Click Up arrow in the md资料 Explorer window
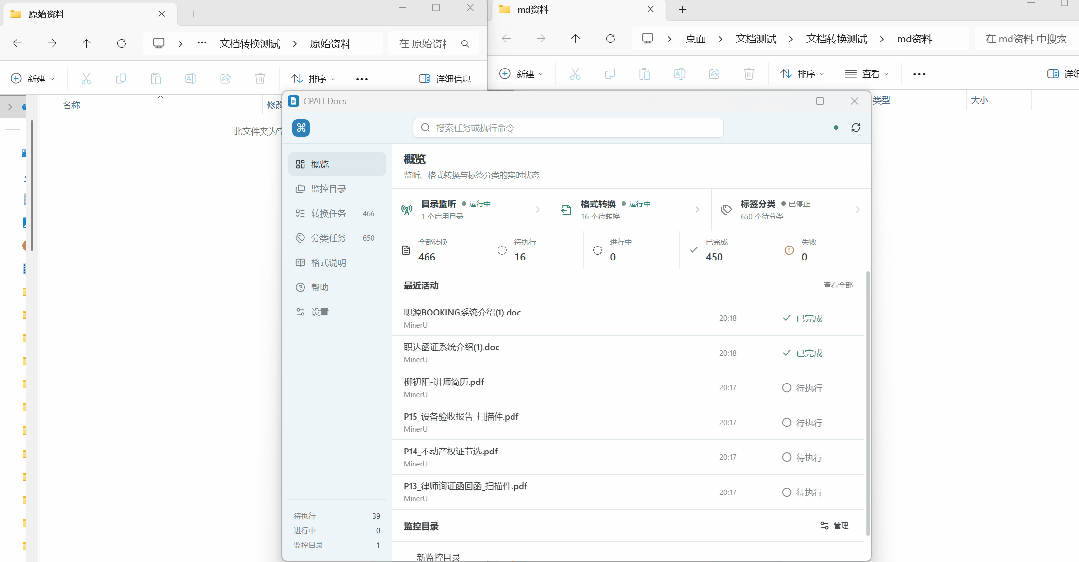The image size is (1079, 562). [575, 39]
